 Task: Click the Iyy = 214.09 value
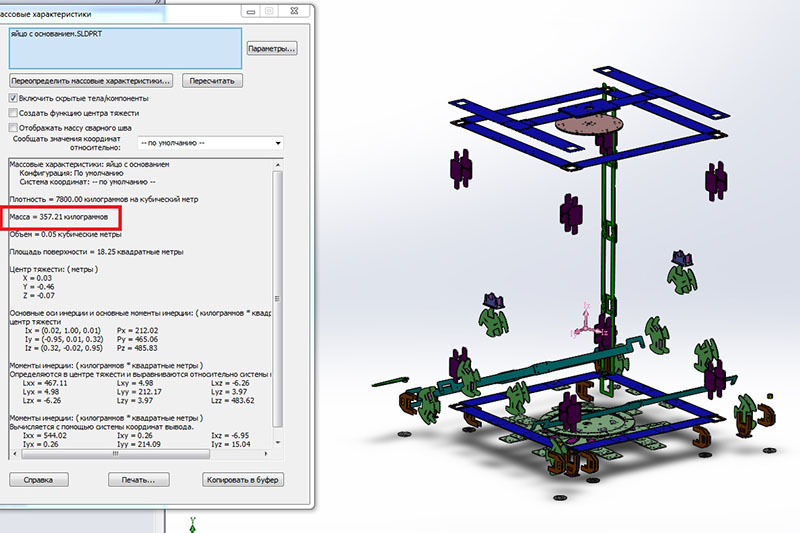(x=139, y=444)
